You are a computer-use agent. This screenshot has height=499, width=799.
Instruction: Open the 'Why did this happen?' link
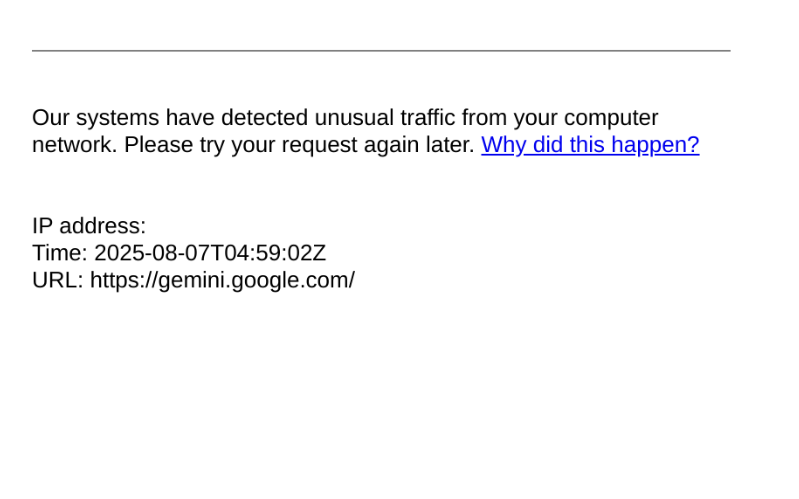pos(590,145)
